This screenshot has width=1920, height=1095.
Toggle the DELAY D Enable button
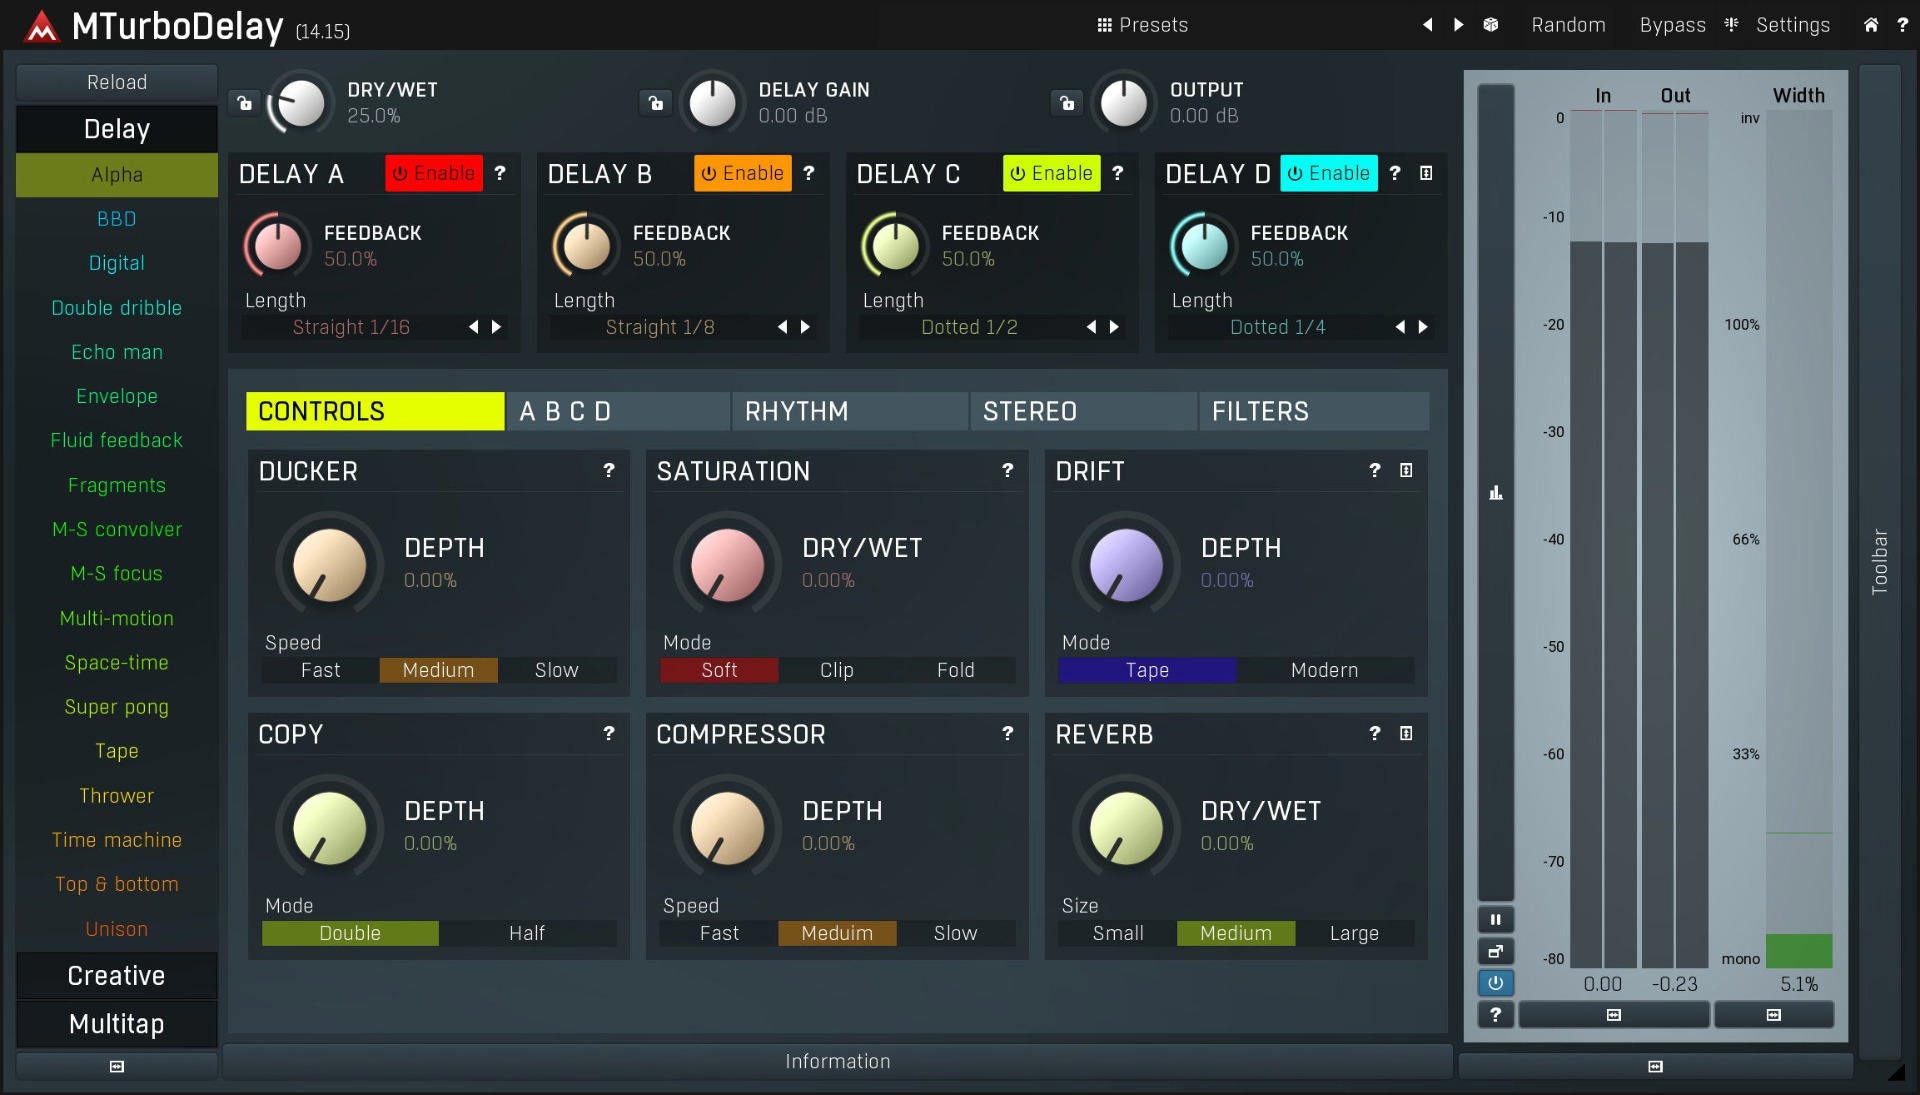[1329, 173]
